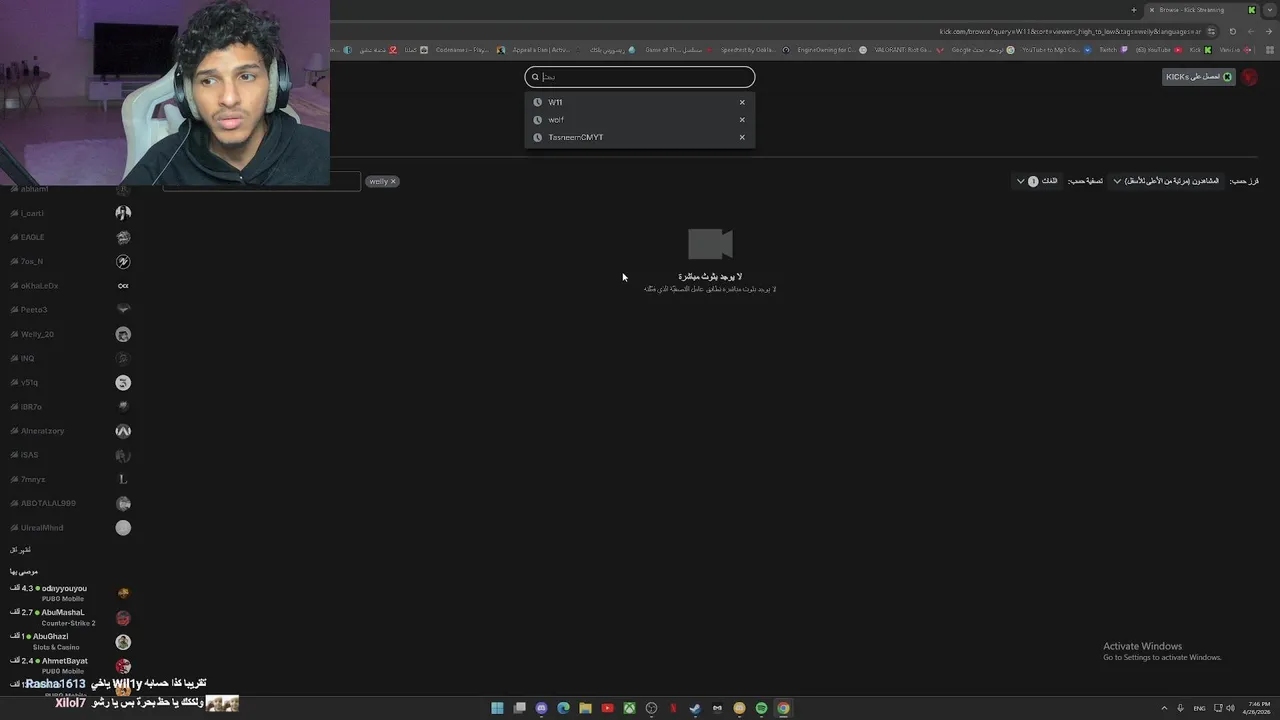Image resolution: width=1280 pixels, height=720 pixels.
Task: Click 7os_N channel avatar
Action: [123, 262]
